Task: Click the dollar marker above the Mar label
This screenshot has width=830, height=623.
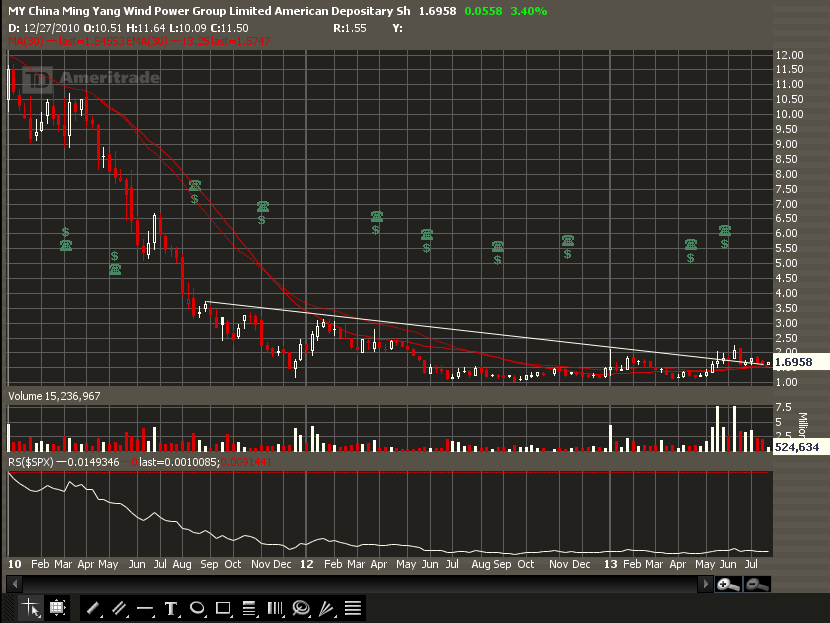Action: click(65, 232)
